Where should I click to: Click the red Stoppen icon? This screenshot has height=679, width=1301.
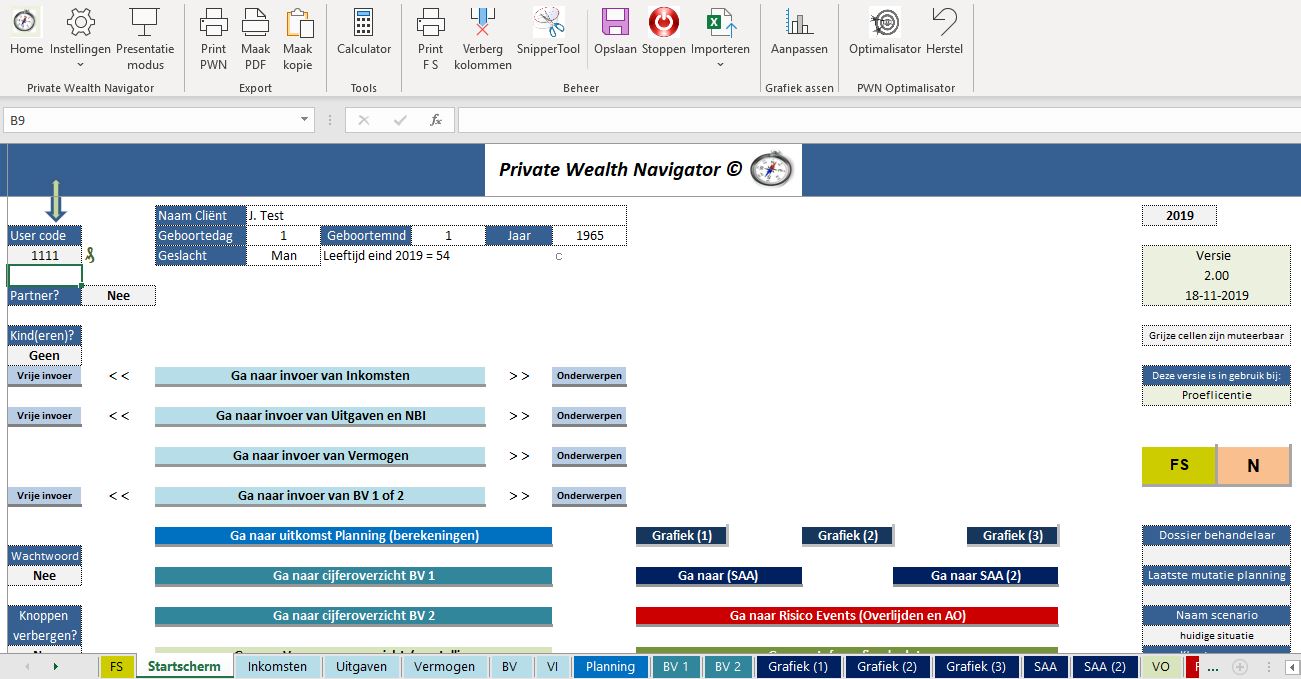663,22
